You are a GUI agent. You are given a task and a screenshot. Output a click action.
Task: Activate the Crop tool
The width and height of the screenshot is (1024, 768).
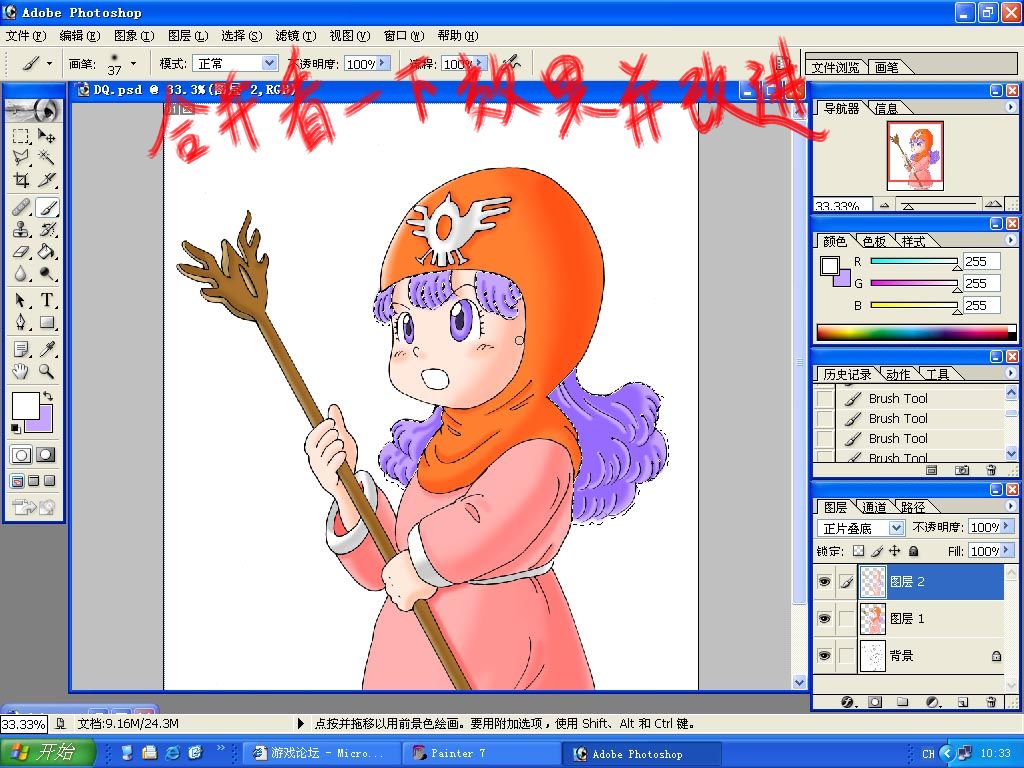[21, 180]
